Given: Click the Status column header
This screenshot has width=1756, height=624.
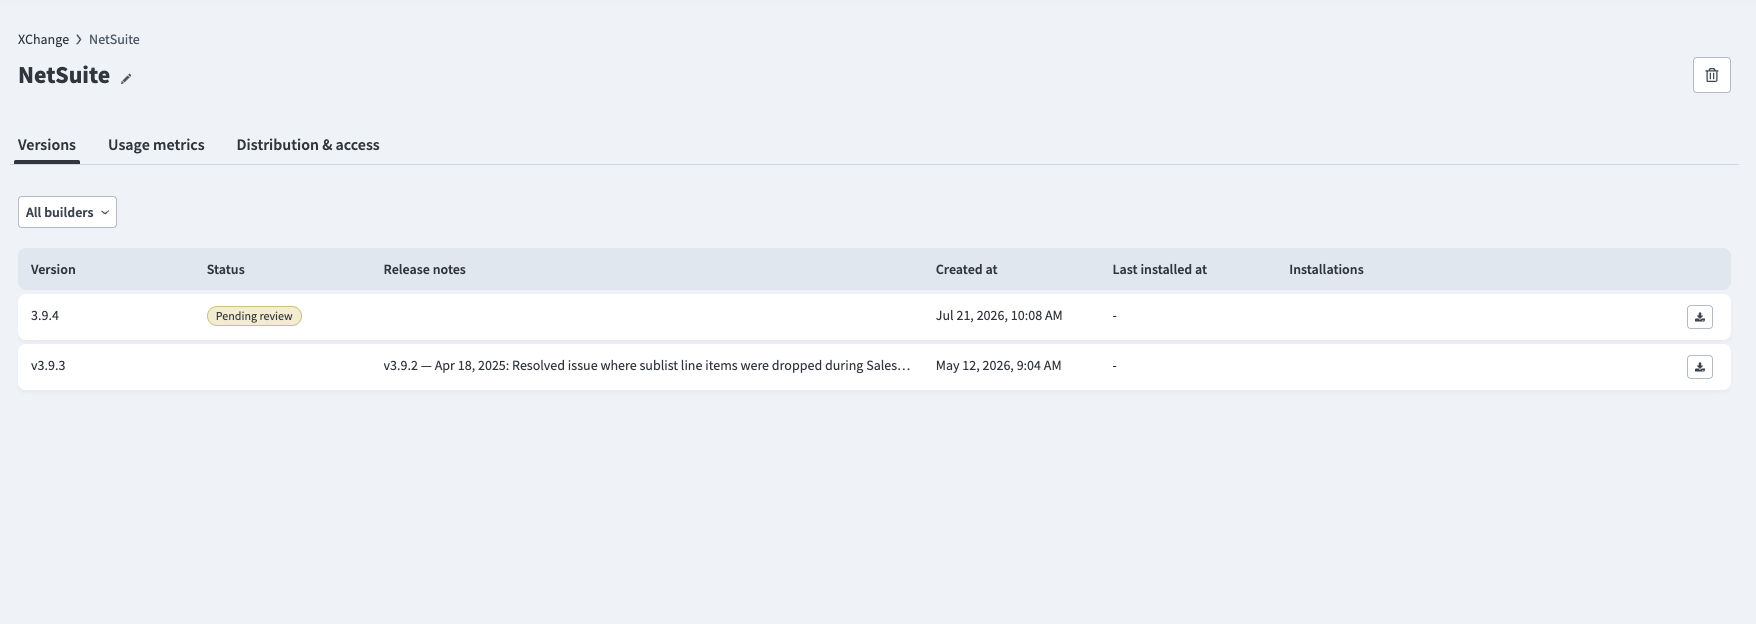Looking at the screenshot, I should (226, 269).
